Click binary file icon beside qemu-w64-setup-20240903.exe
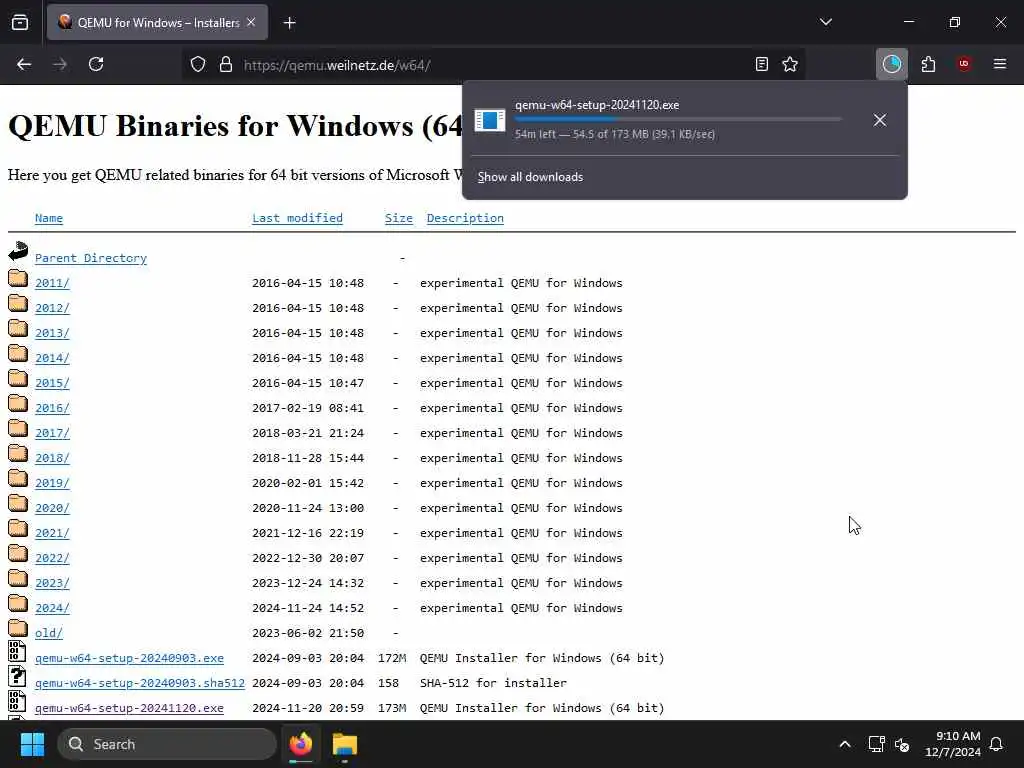Screen dimensions: 1024x768 click(17, 652)
